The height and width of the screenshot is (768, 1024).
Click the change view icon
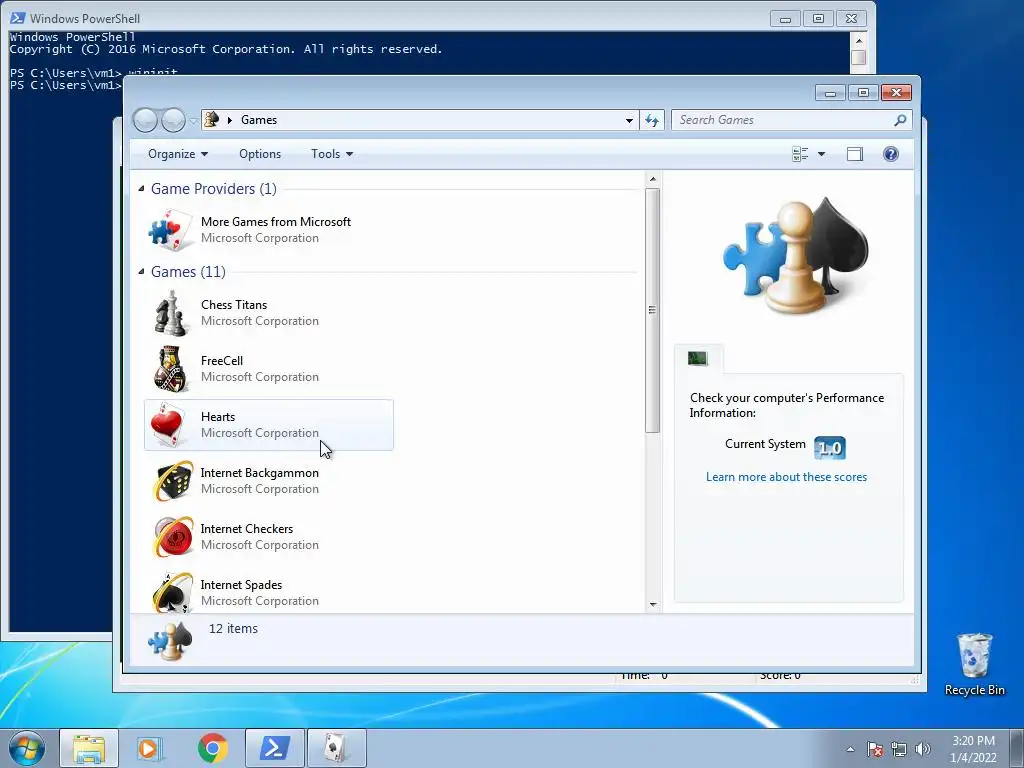(800, 154)
